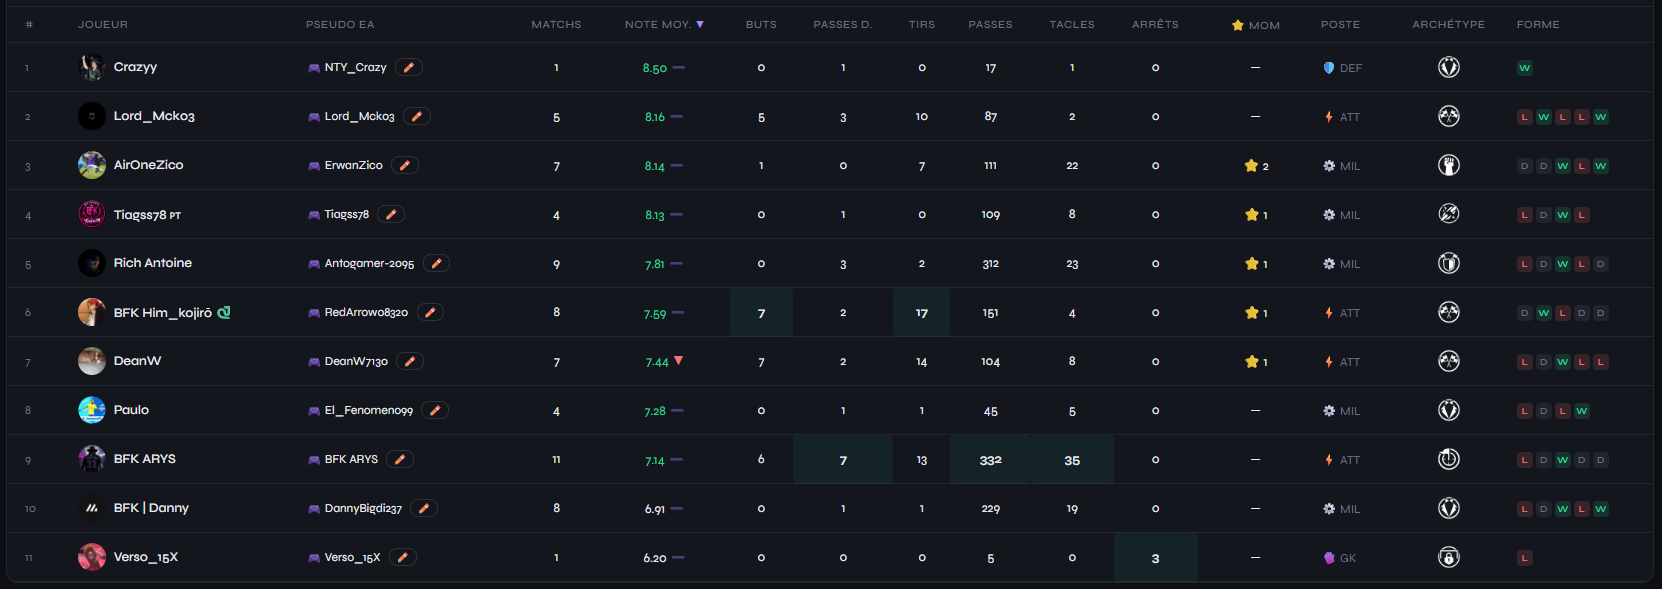This screenshot has height=589, width=1662.
Task: Click the DEF position label in Crazyy's row
Action: [1351, 68]
